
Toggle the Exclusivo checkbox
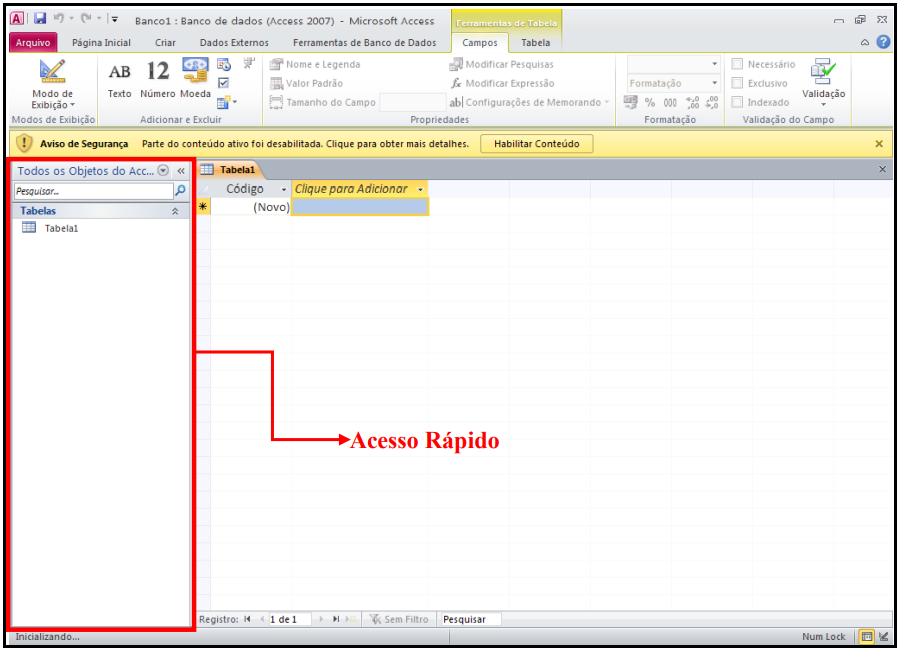click(x=738, y=84)
